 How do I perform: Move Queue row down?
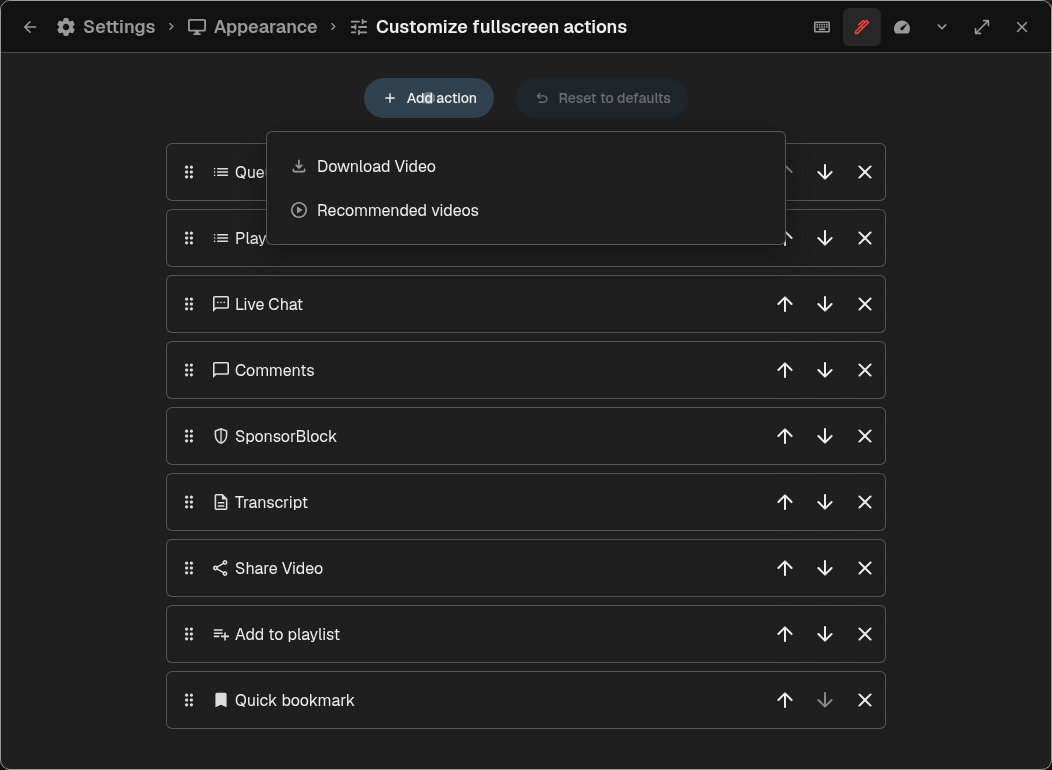(x=825, y=172)
